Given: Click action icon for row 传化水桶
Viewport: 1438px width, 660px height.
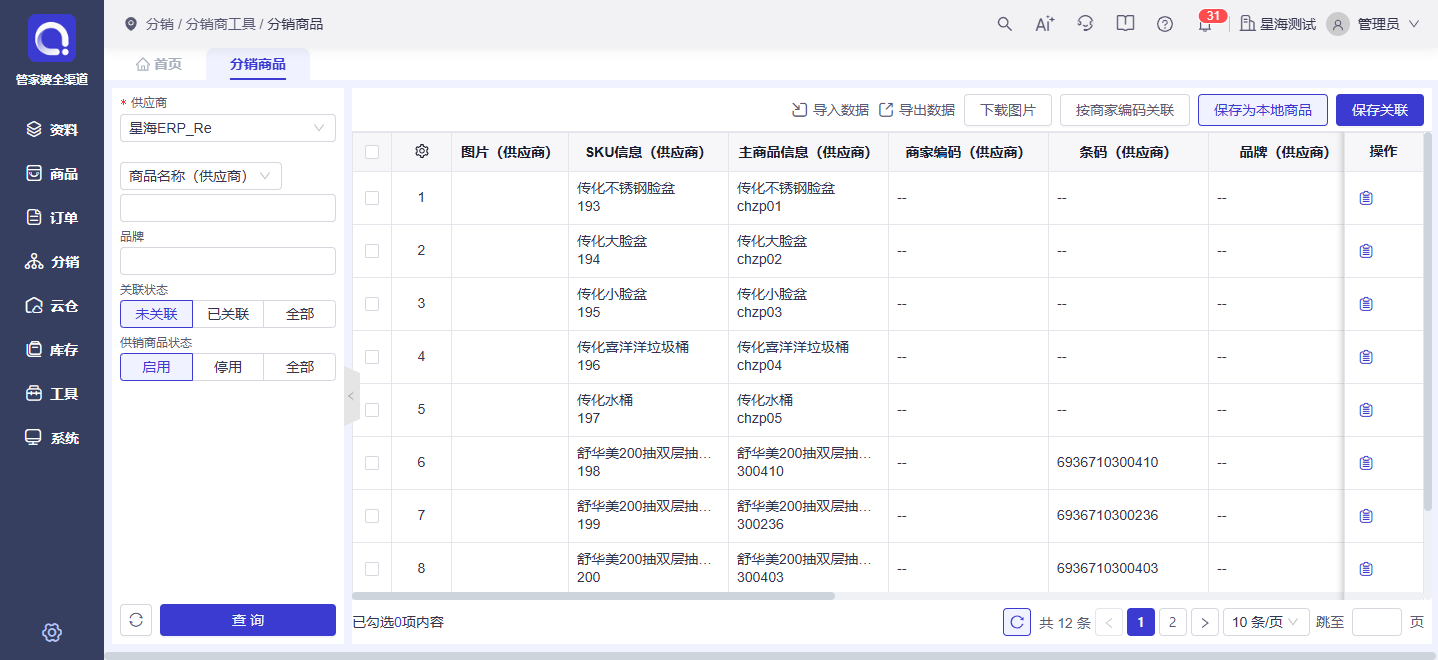Looking at the screenshot, I should 1366,410.
